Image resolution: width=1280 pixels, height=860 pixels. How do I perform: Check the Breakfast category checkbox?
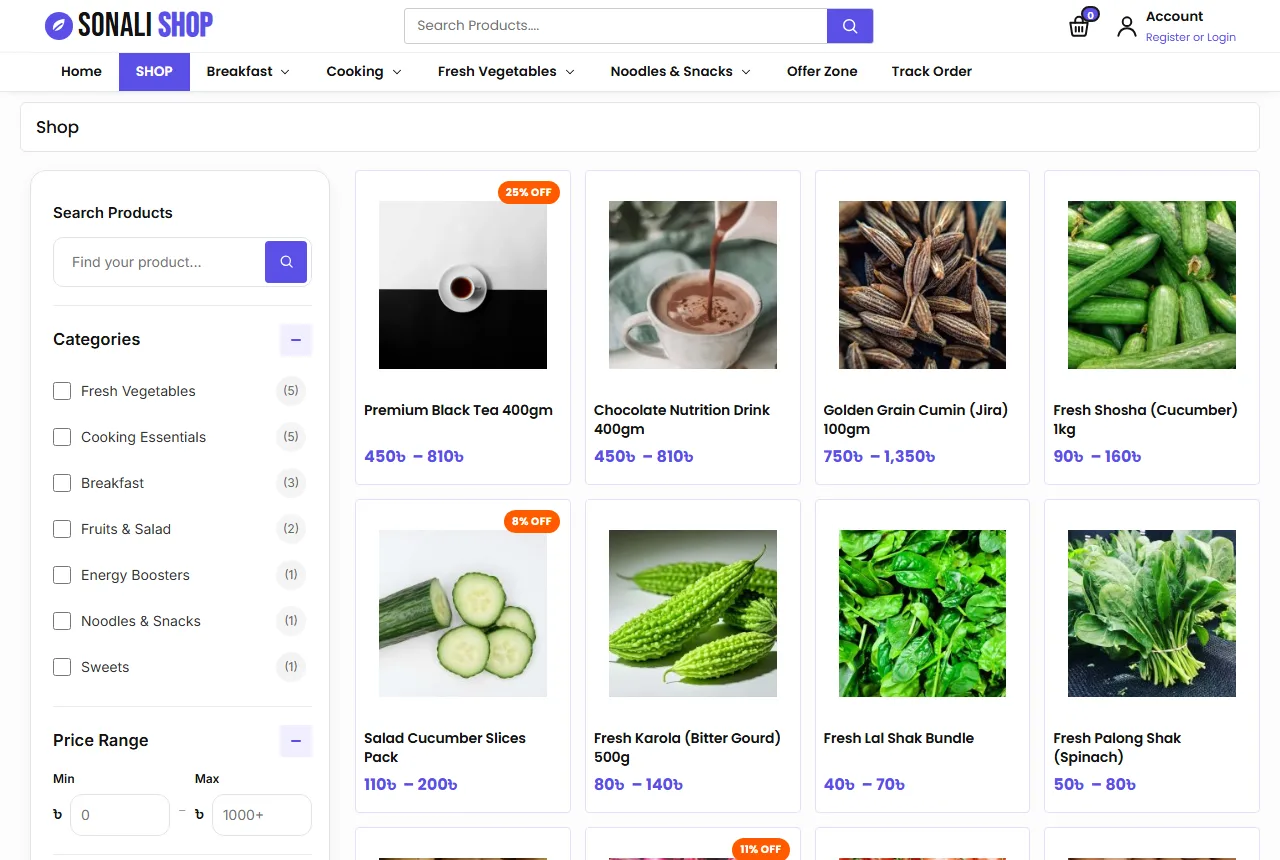click(62, 483)
